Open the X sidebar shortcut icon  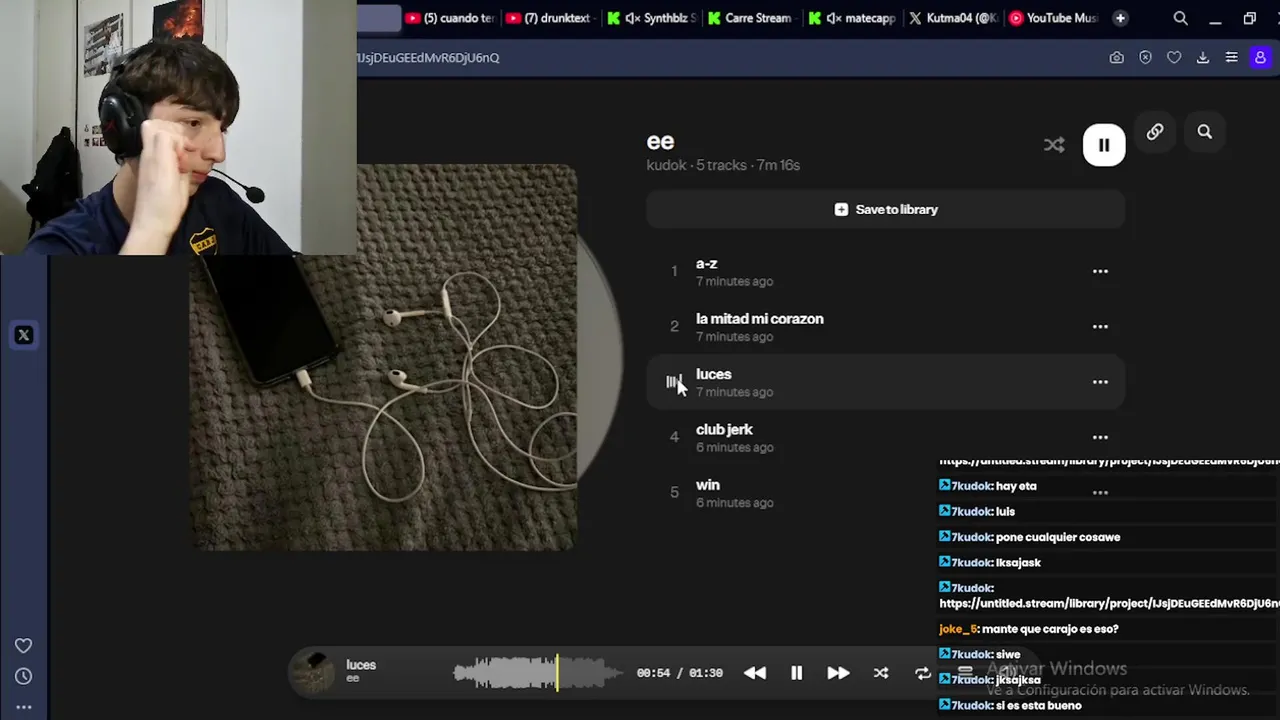[24, 336]
